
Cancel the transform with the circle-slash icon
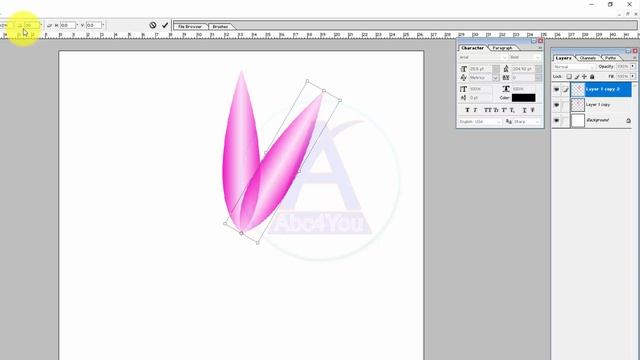[152, 25]
